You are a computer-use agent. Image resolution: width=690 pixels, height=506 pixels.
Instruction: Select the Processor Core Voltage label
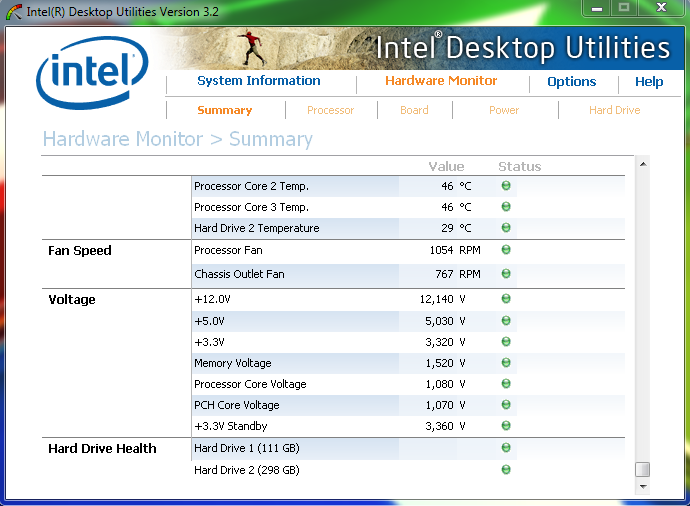click(x=250, y=385)
